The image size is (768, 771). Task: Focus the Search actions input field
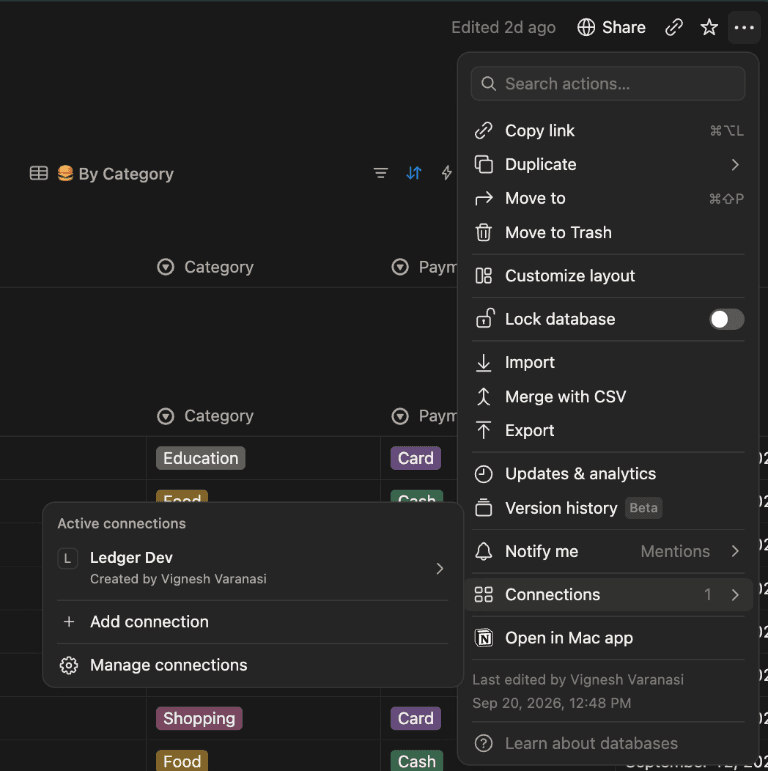tap(608, 84)
